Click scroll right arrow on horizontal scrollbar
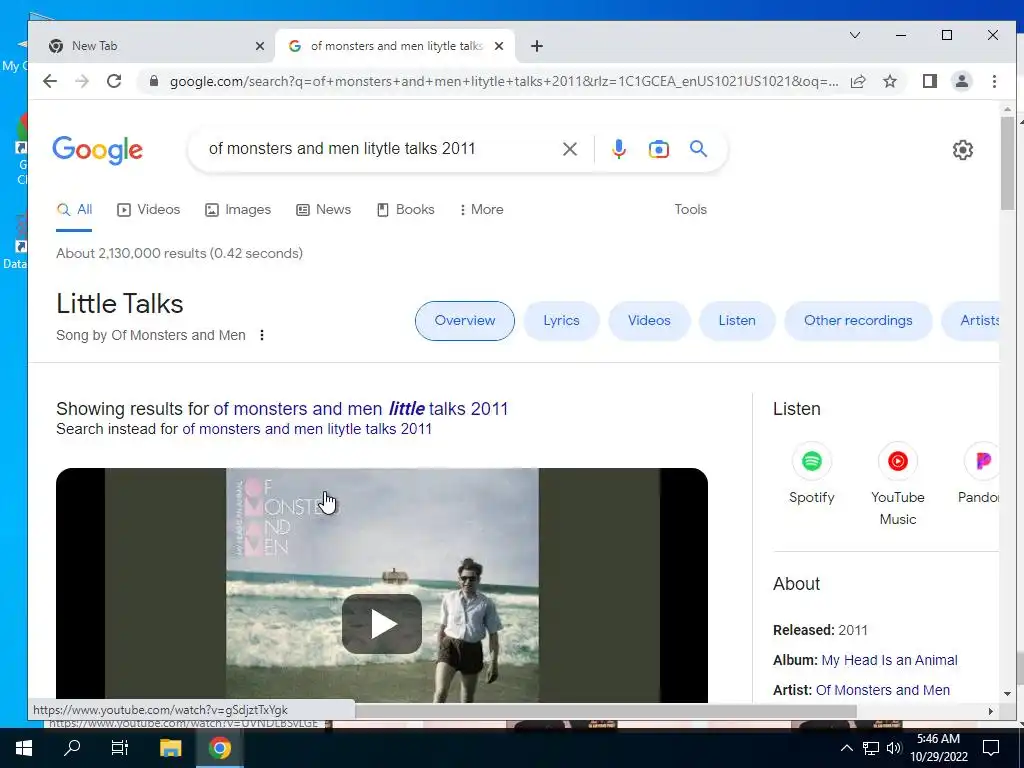Screen dimensions: 1024x768 pyautogui.click(x=991, y=711)
